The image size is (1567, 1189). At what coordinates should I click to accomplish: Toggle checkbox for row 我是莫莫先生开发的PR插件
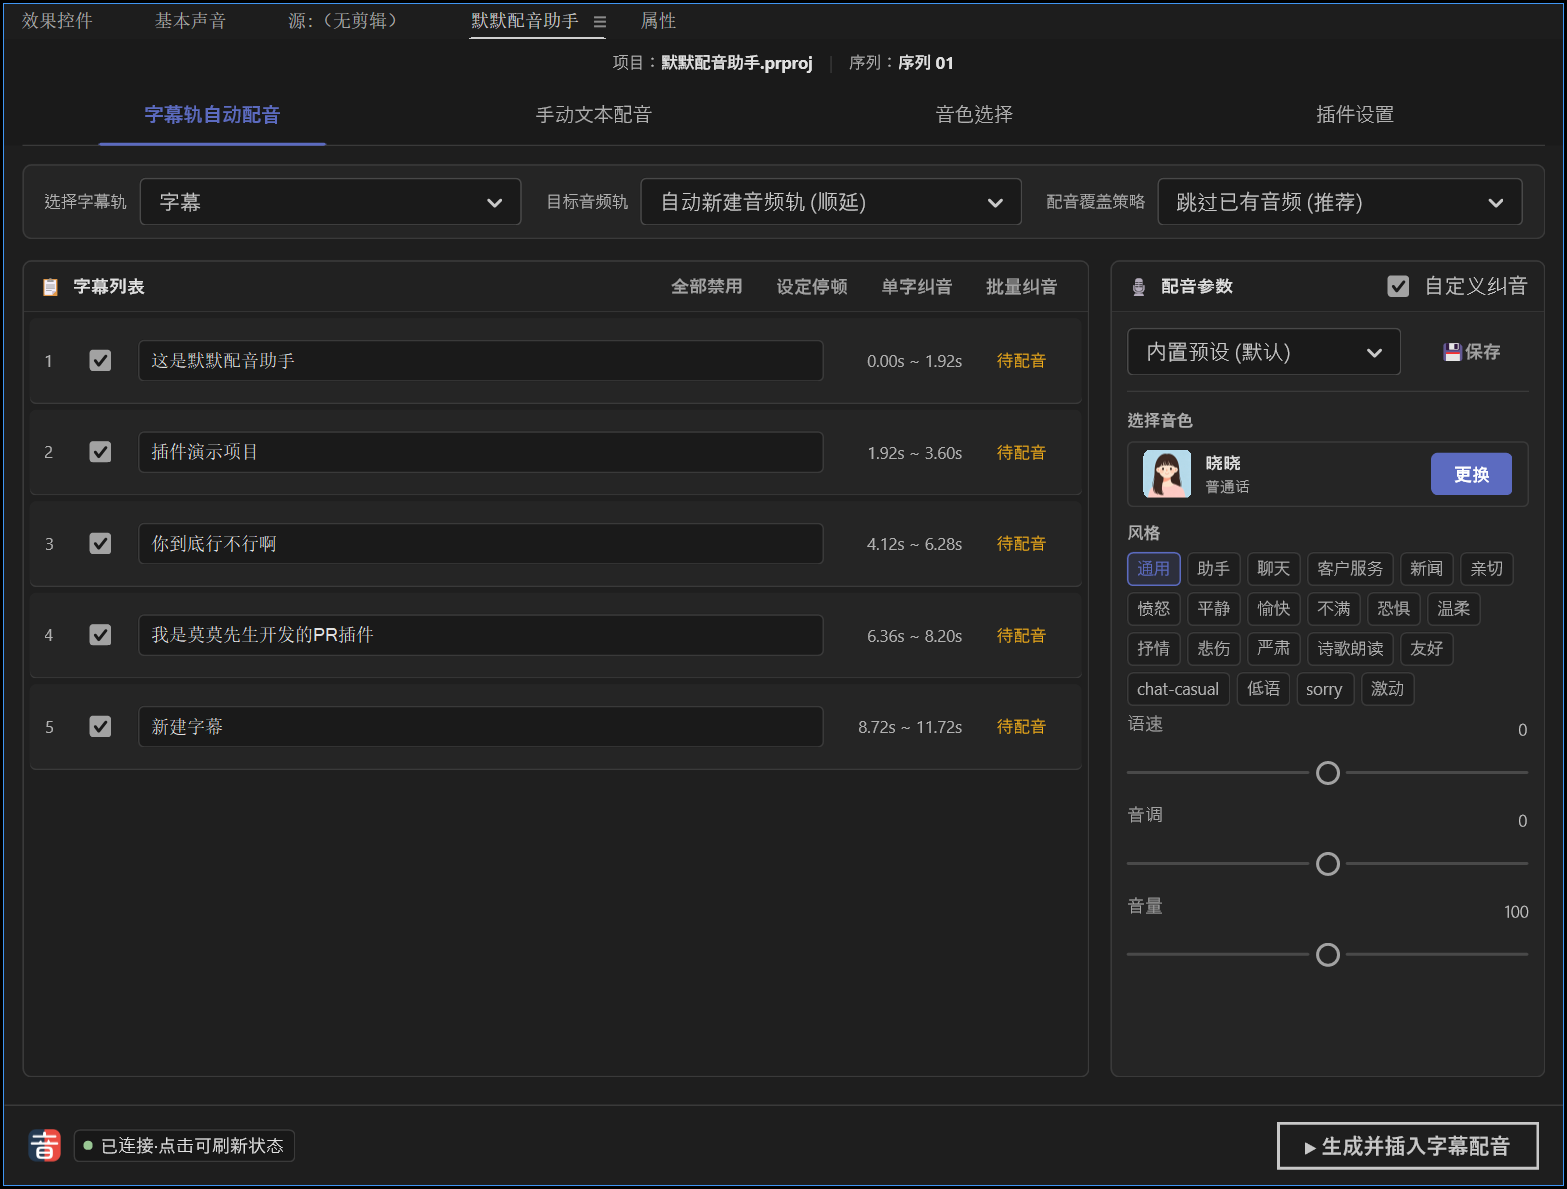(100, 635)
